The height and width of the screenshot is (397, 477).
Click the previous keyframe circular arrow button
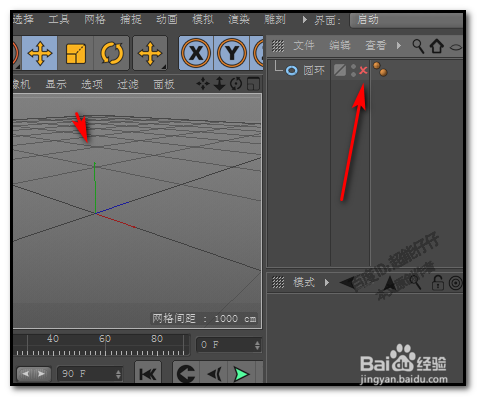(186, 374)
